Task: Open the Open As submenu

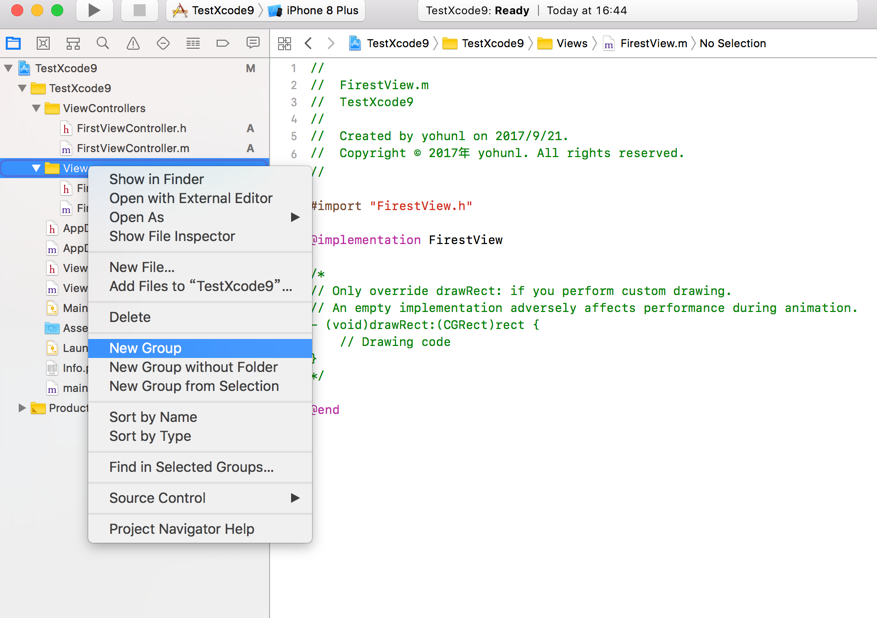Action: 200,217
